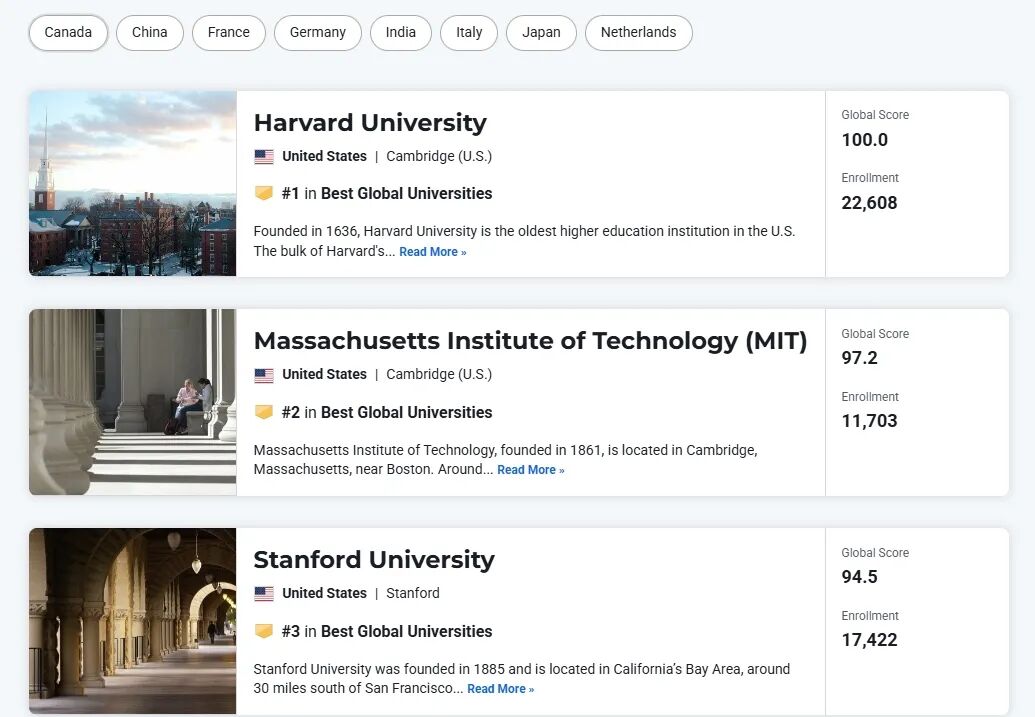The image size is (1035, 717).
Task: Filter universities by Germany
Action: point(318,32)
